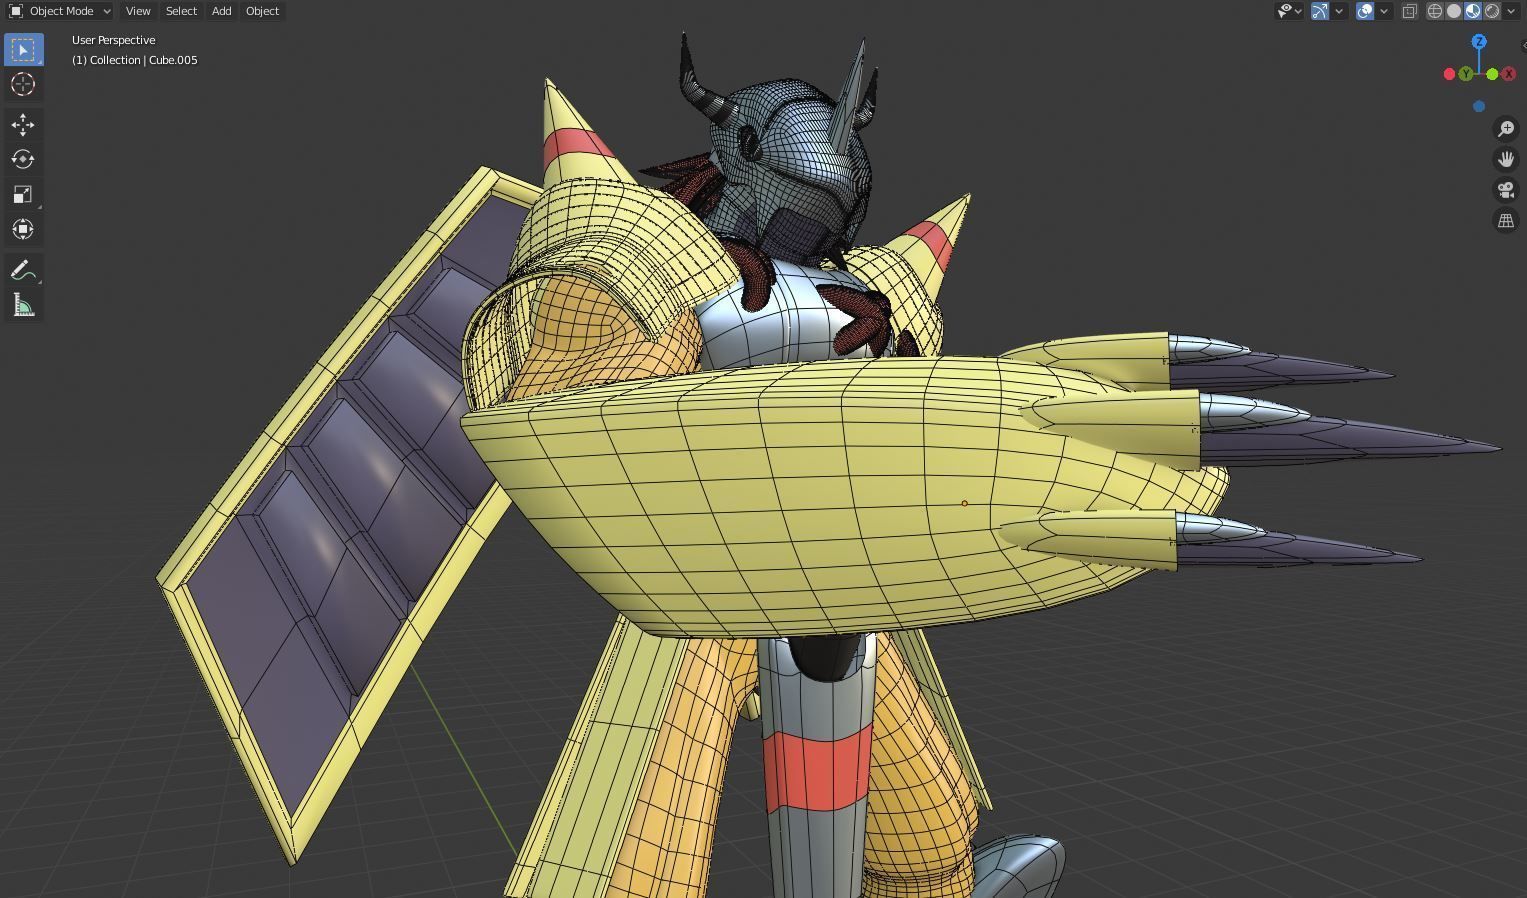Activate the 3D Cursor tool
Screen dimensions: 1527x898
click(24, 86)
